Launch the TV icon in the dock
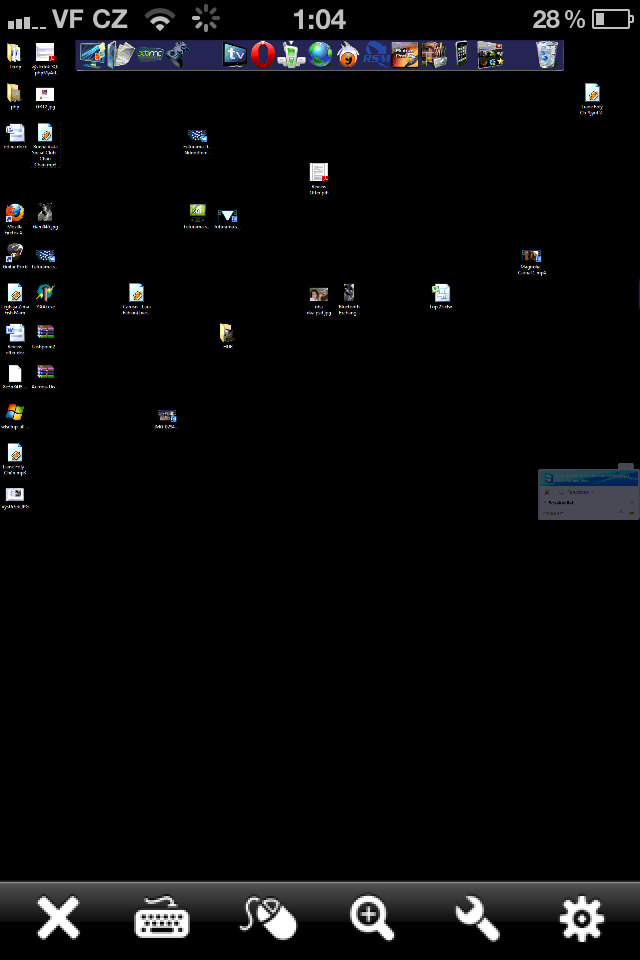 [x=235, y=55]
